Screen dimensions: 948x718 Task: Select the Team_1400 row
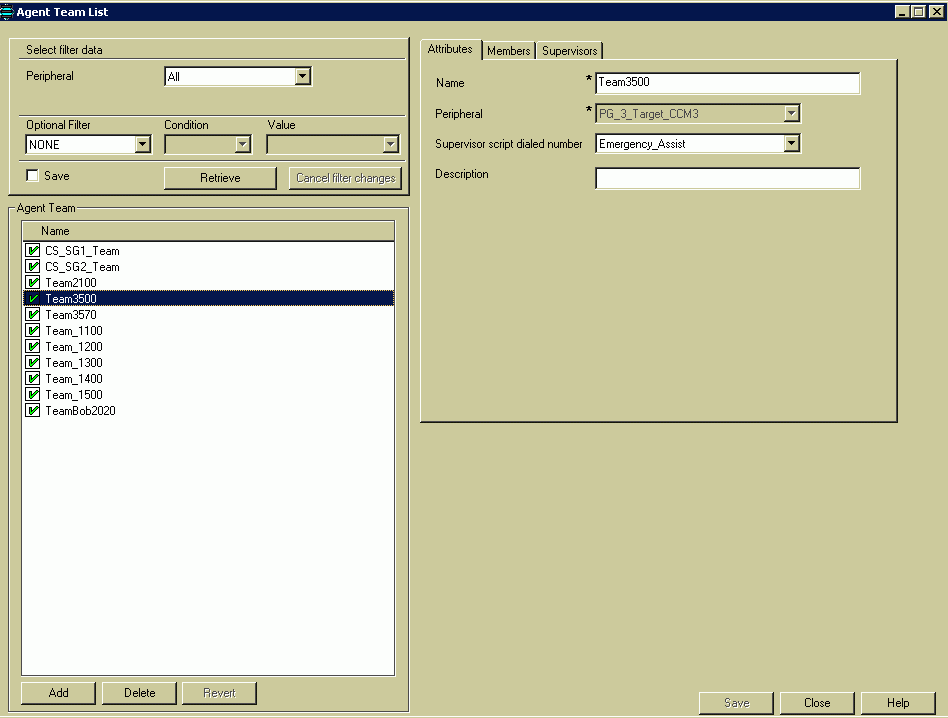208,378
